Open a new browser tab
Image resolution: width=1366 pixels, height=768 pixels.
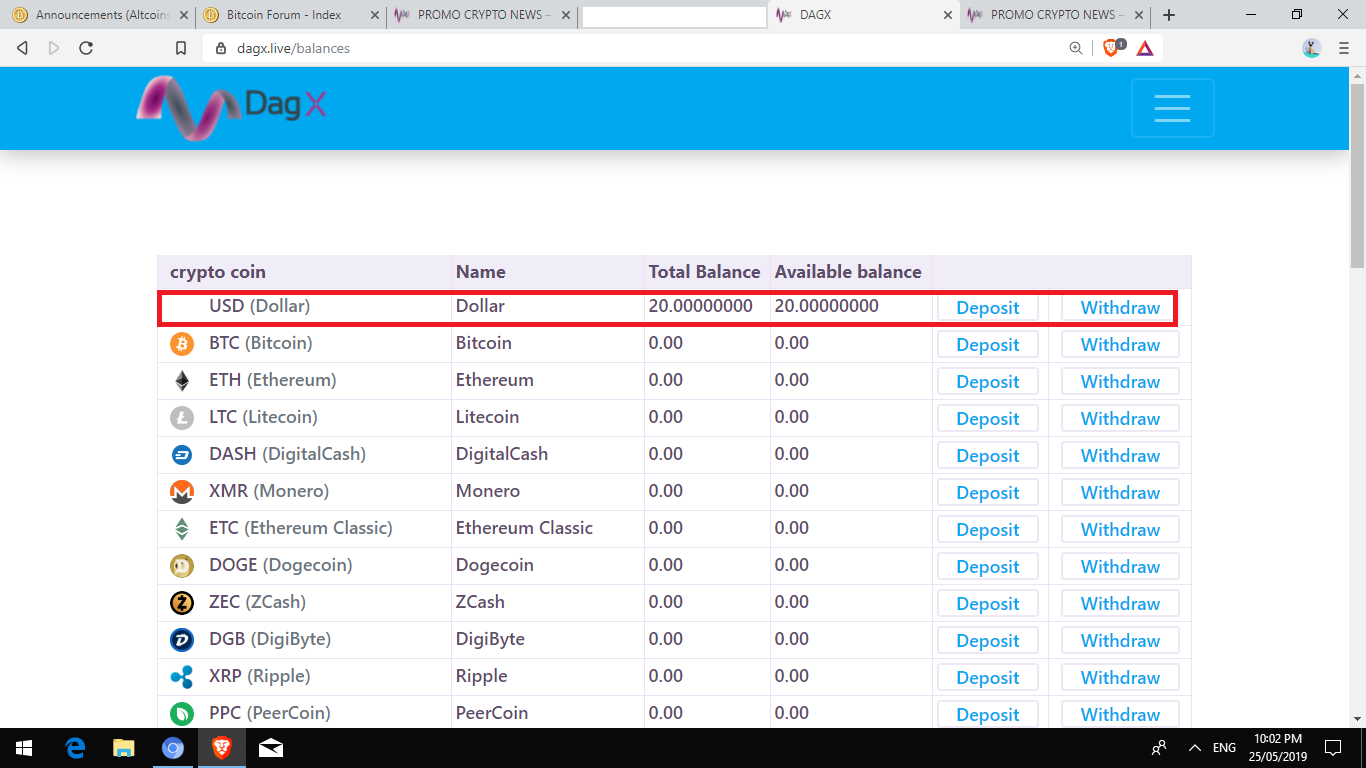[1169, 15]
